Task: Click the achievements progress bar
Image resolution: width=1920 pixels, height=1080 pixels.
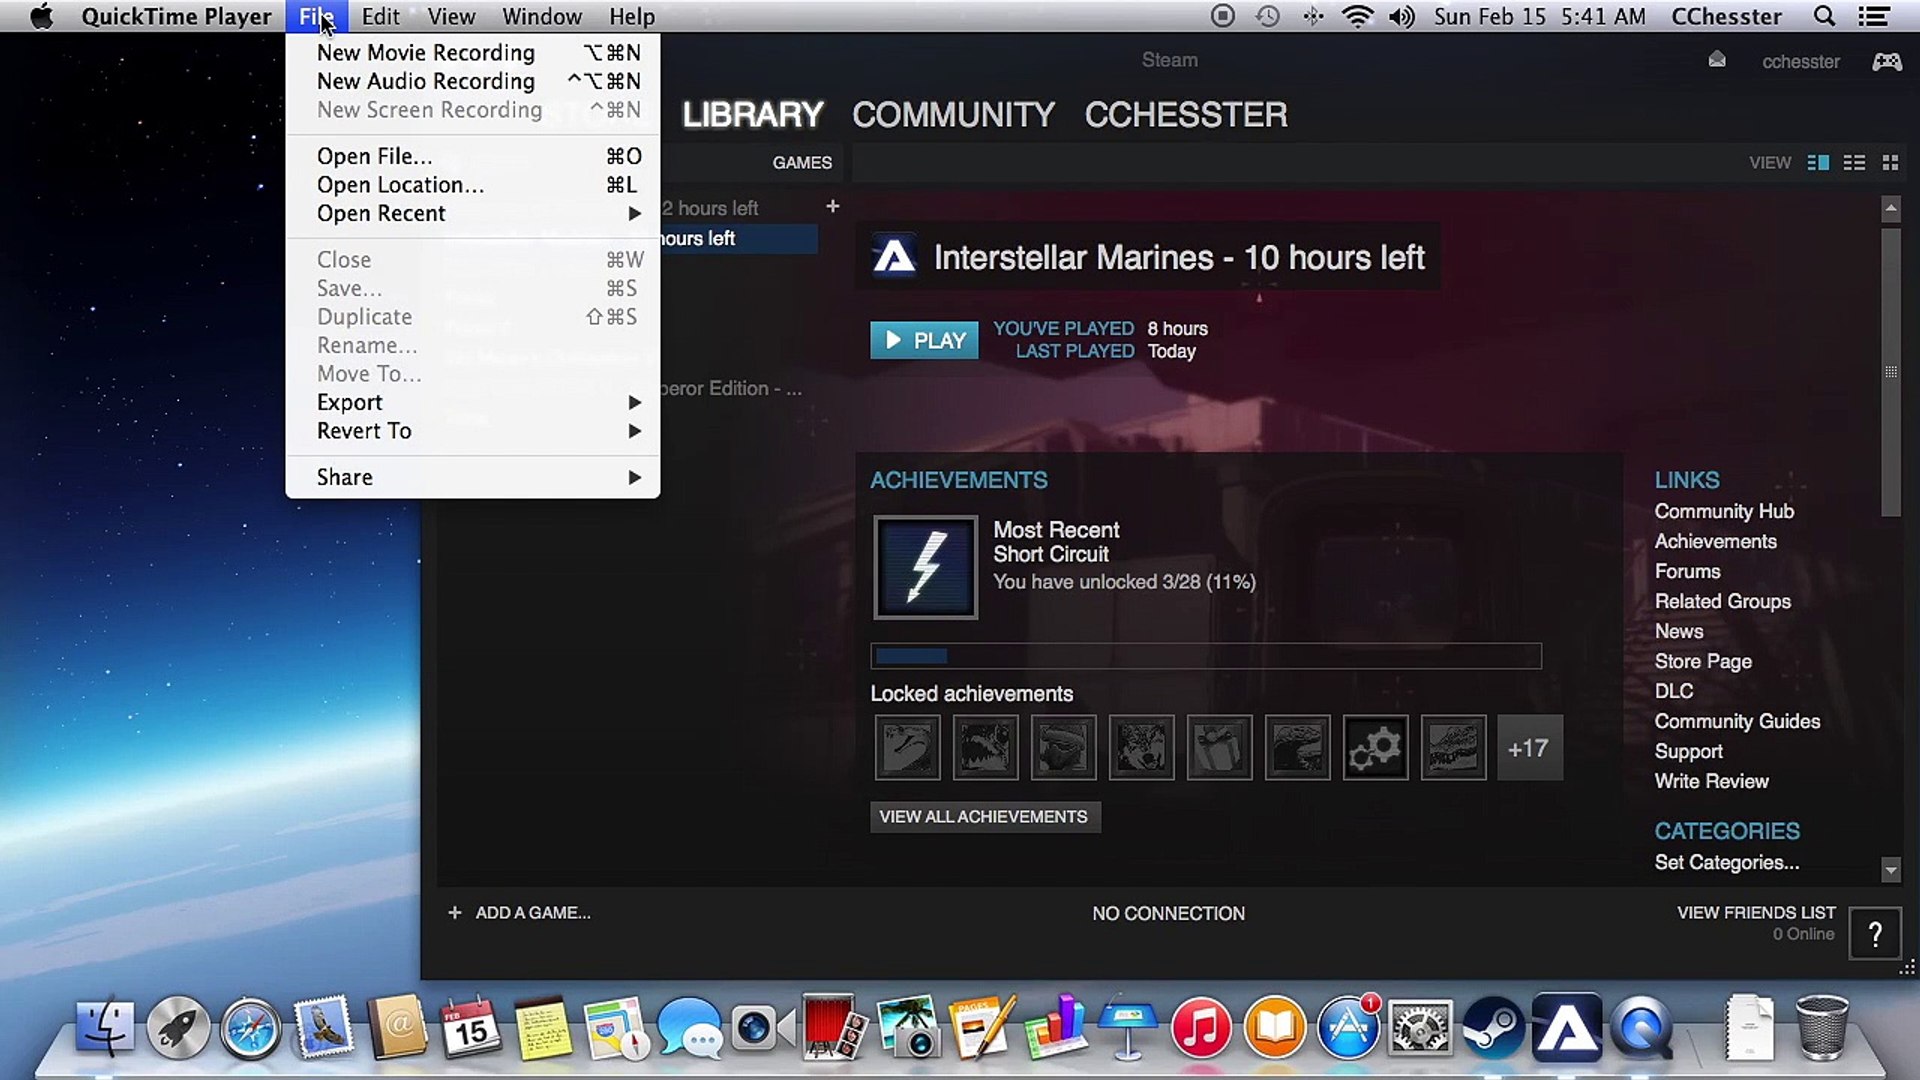Action: (1206, 656)
